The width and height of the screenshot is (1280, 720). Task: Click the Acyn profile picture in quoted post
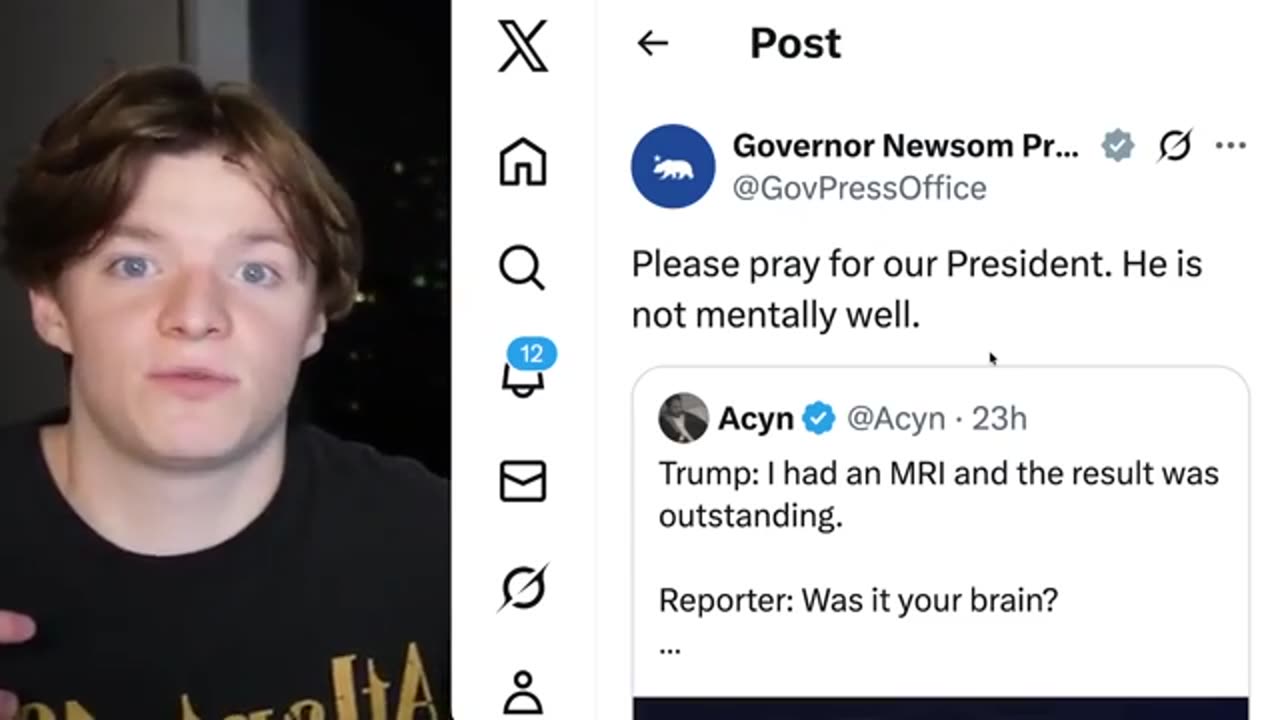tap(683, 418)
